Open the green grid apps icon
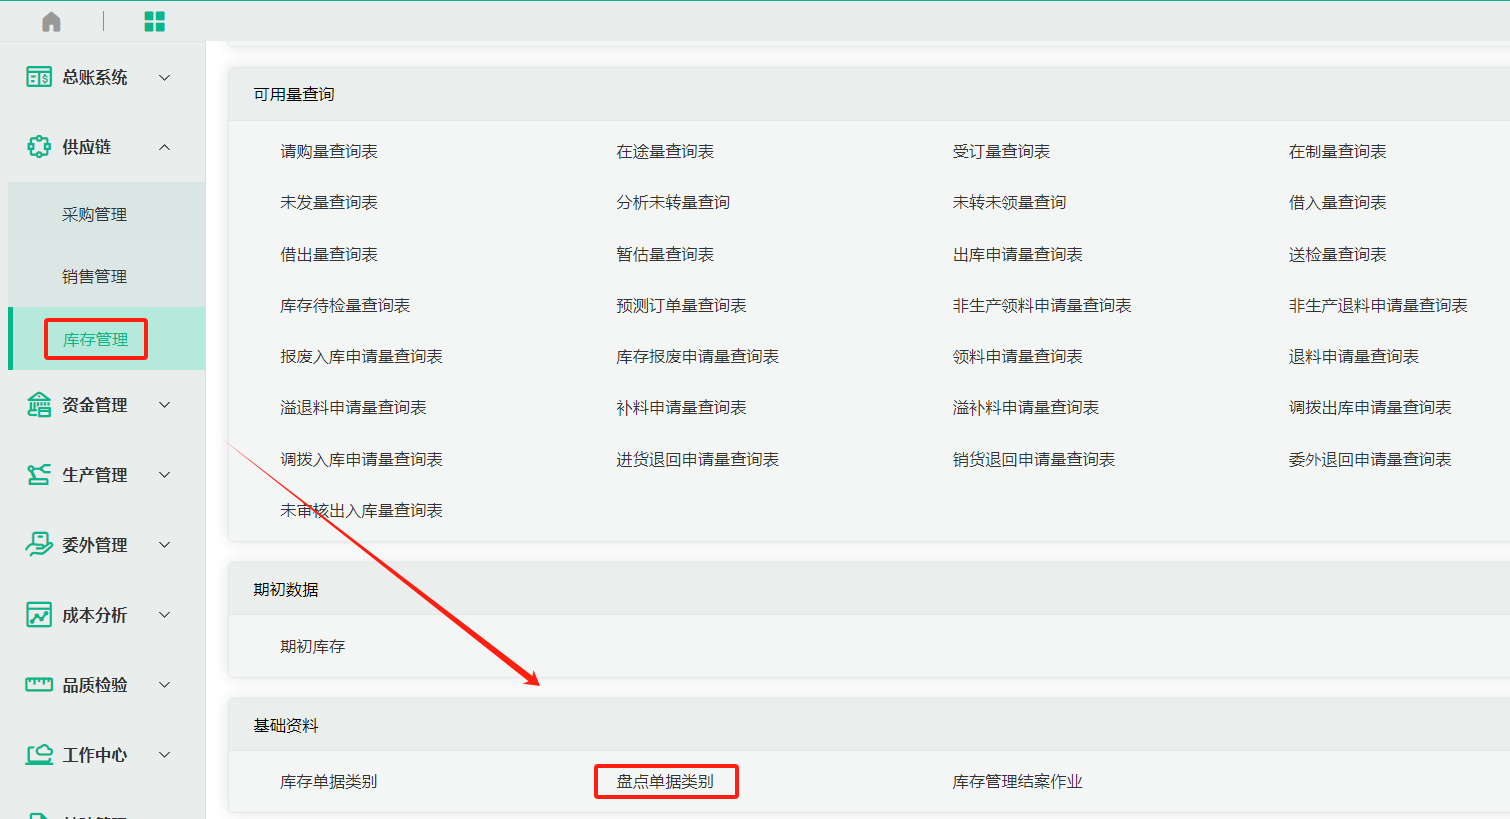The height and width of the screenshot is (819, 1510). tap(154, 21)
